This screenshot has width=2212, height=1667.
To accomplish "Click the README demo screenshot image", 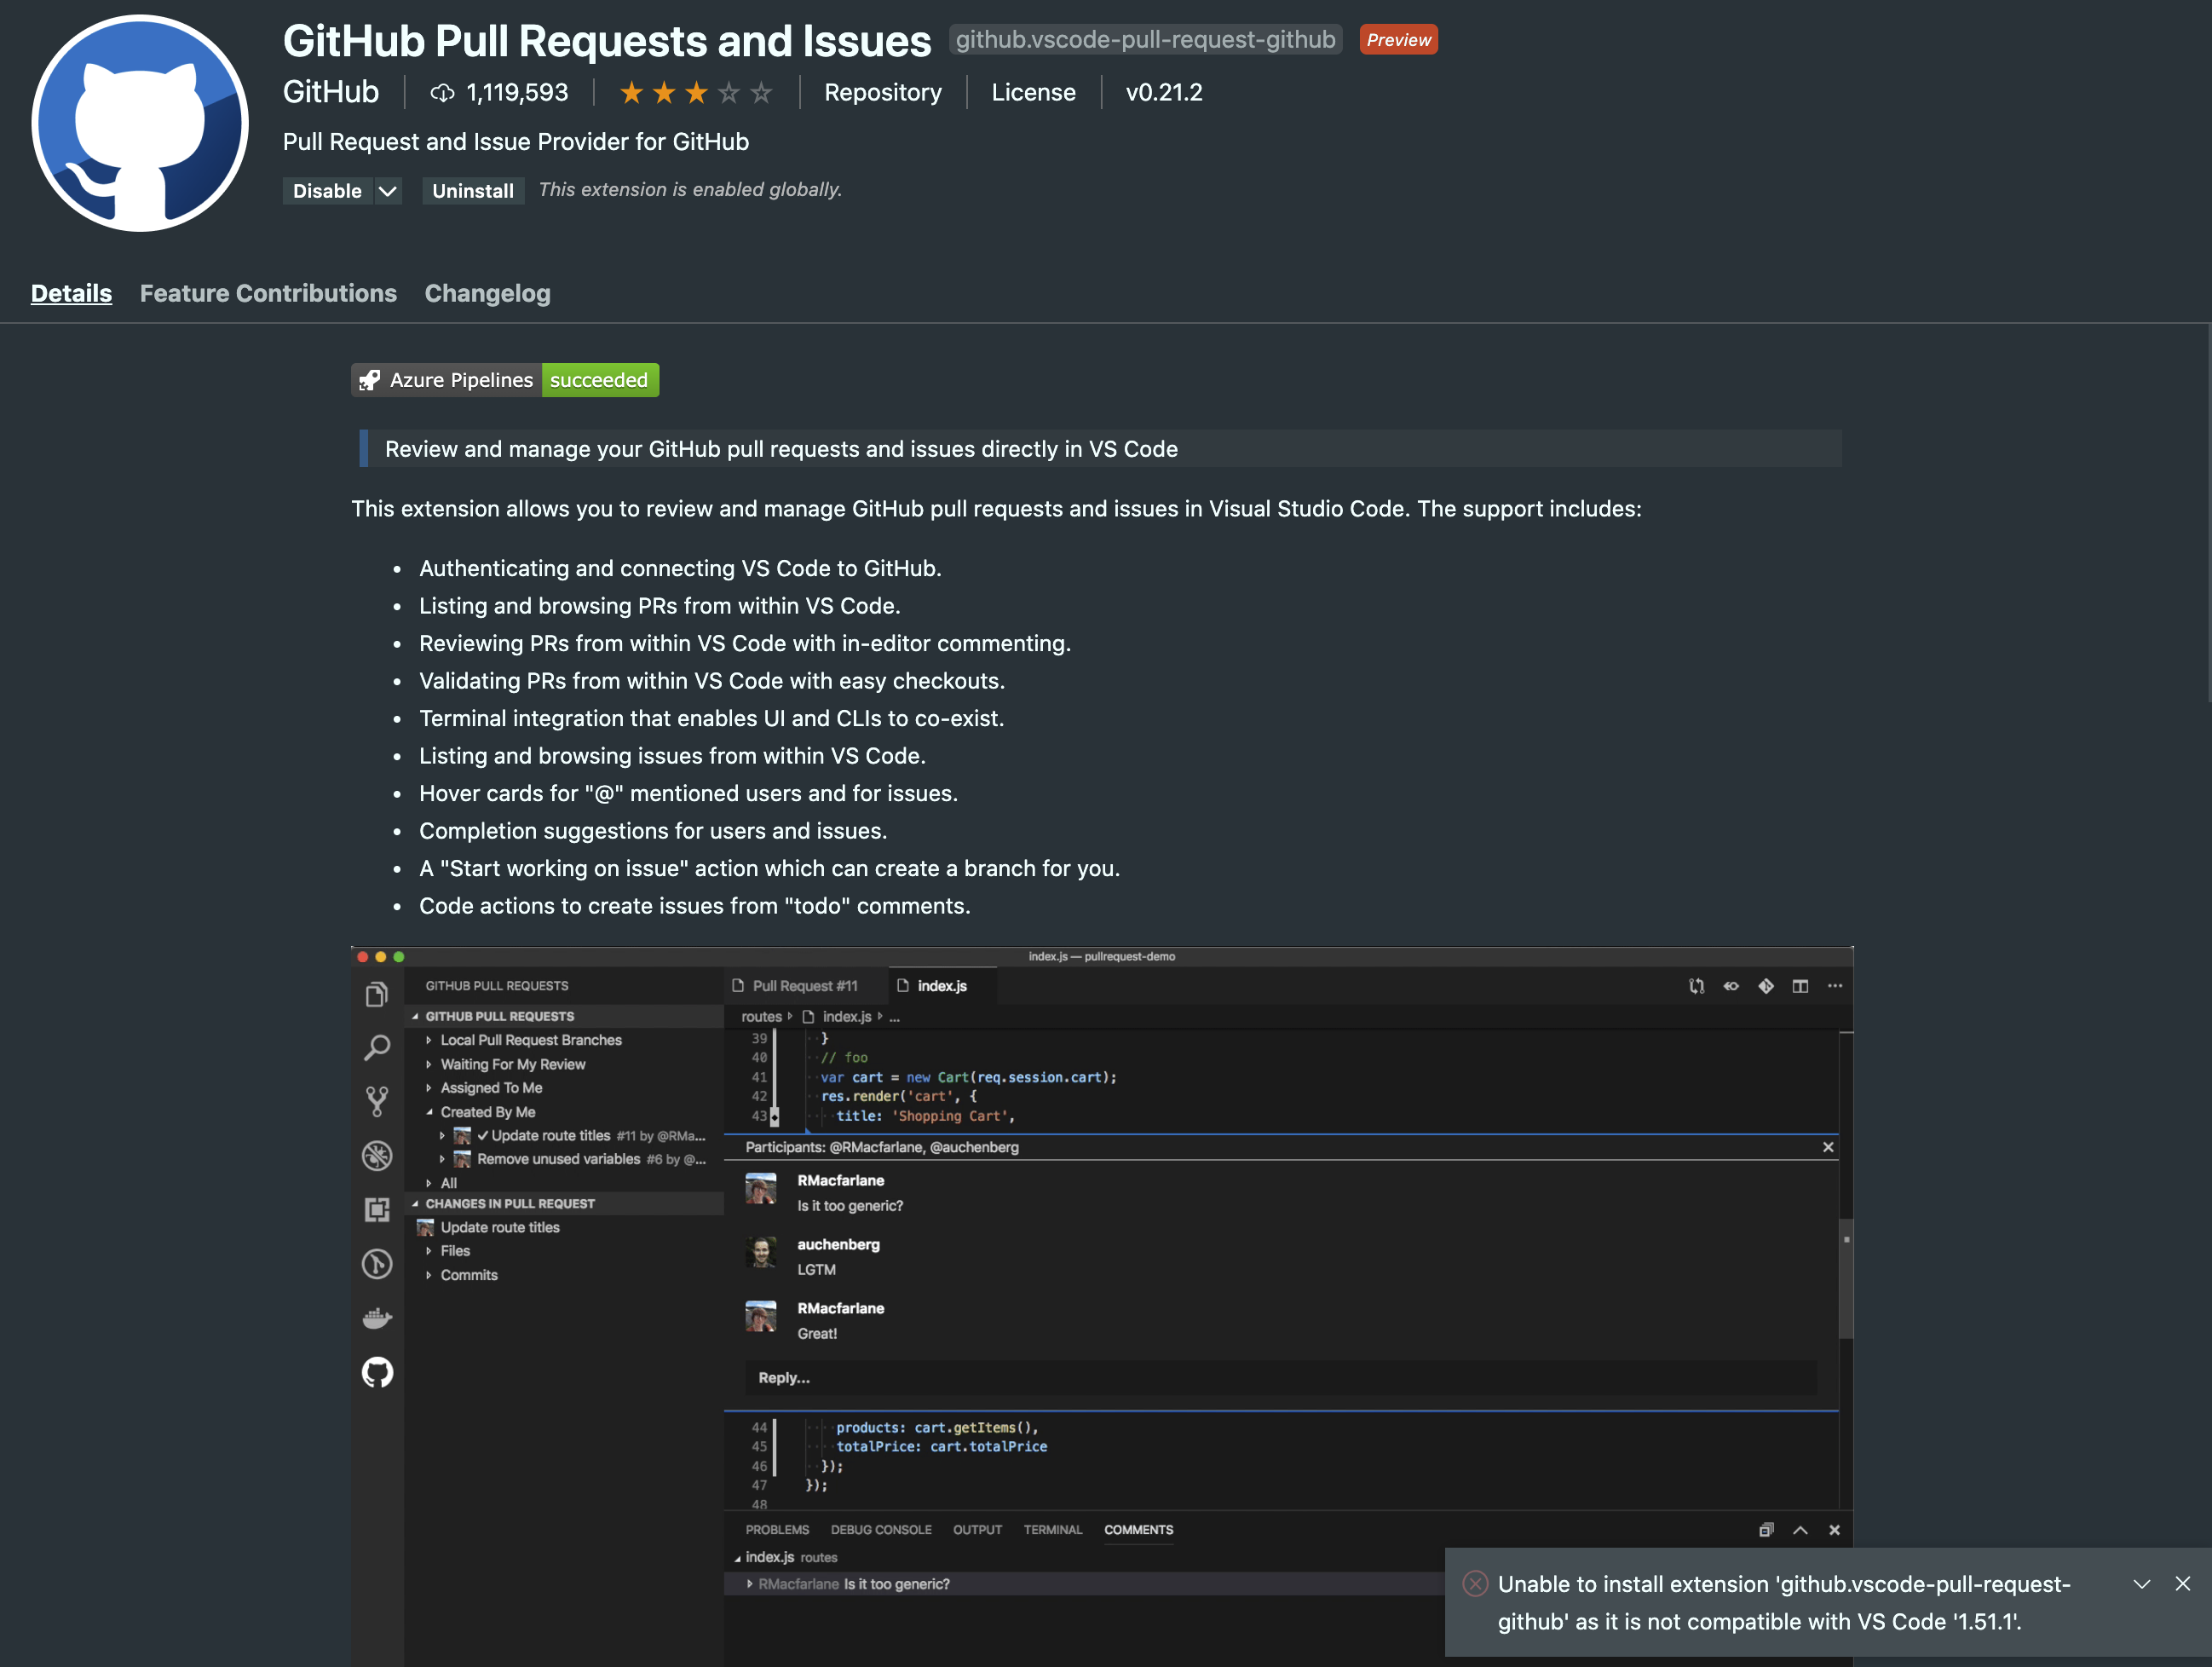I will (1102, 1305).
